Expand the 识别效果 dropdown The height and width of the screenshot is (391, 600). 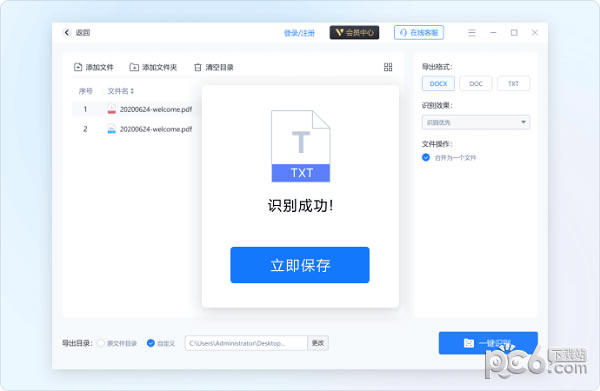click(476, 122)
